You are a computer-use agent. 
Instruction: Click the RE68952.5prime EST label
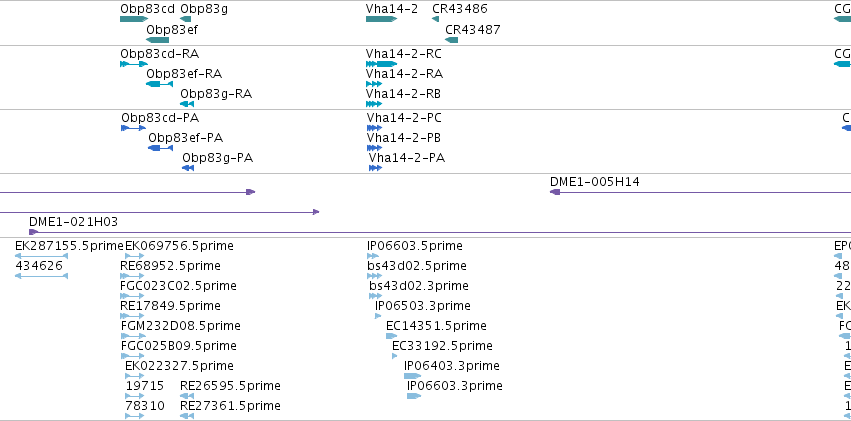[x=170, y=266]
